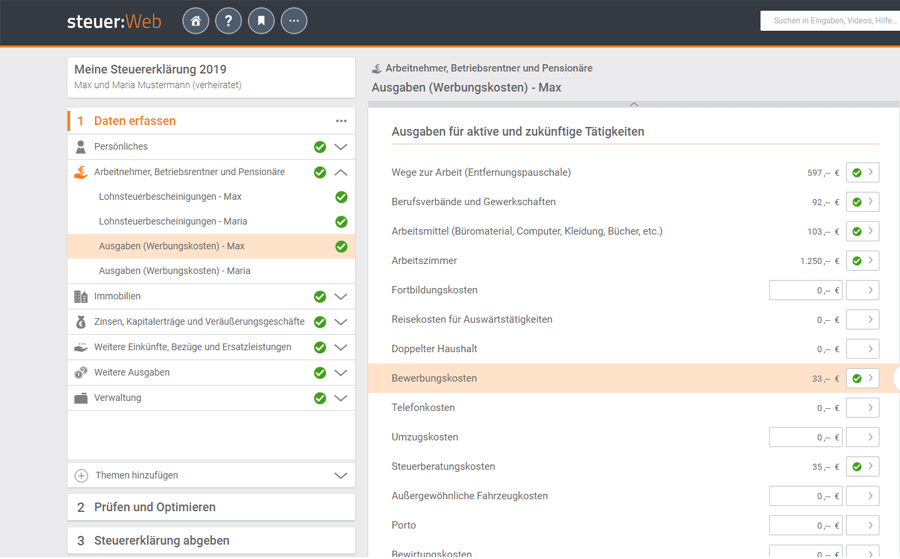Screen dimensions: 900x559
Task: Click green check status of Immobilien
Action: coord(320,297)
